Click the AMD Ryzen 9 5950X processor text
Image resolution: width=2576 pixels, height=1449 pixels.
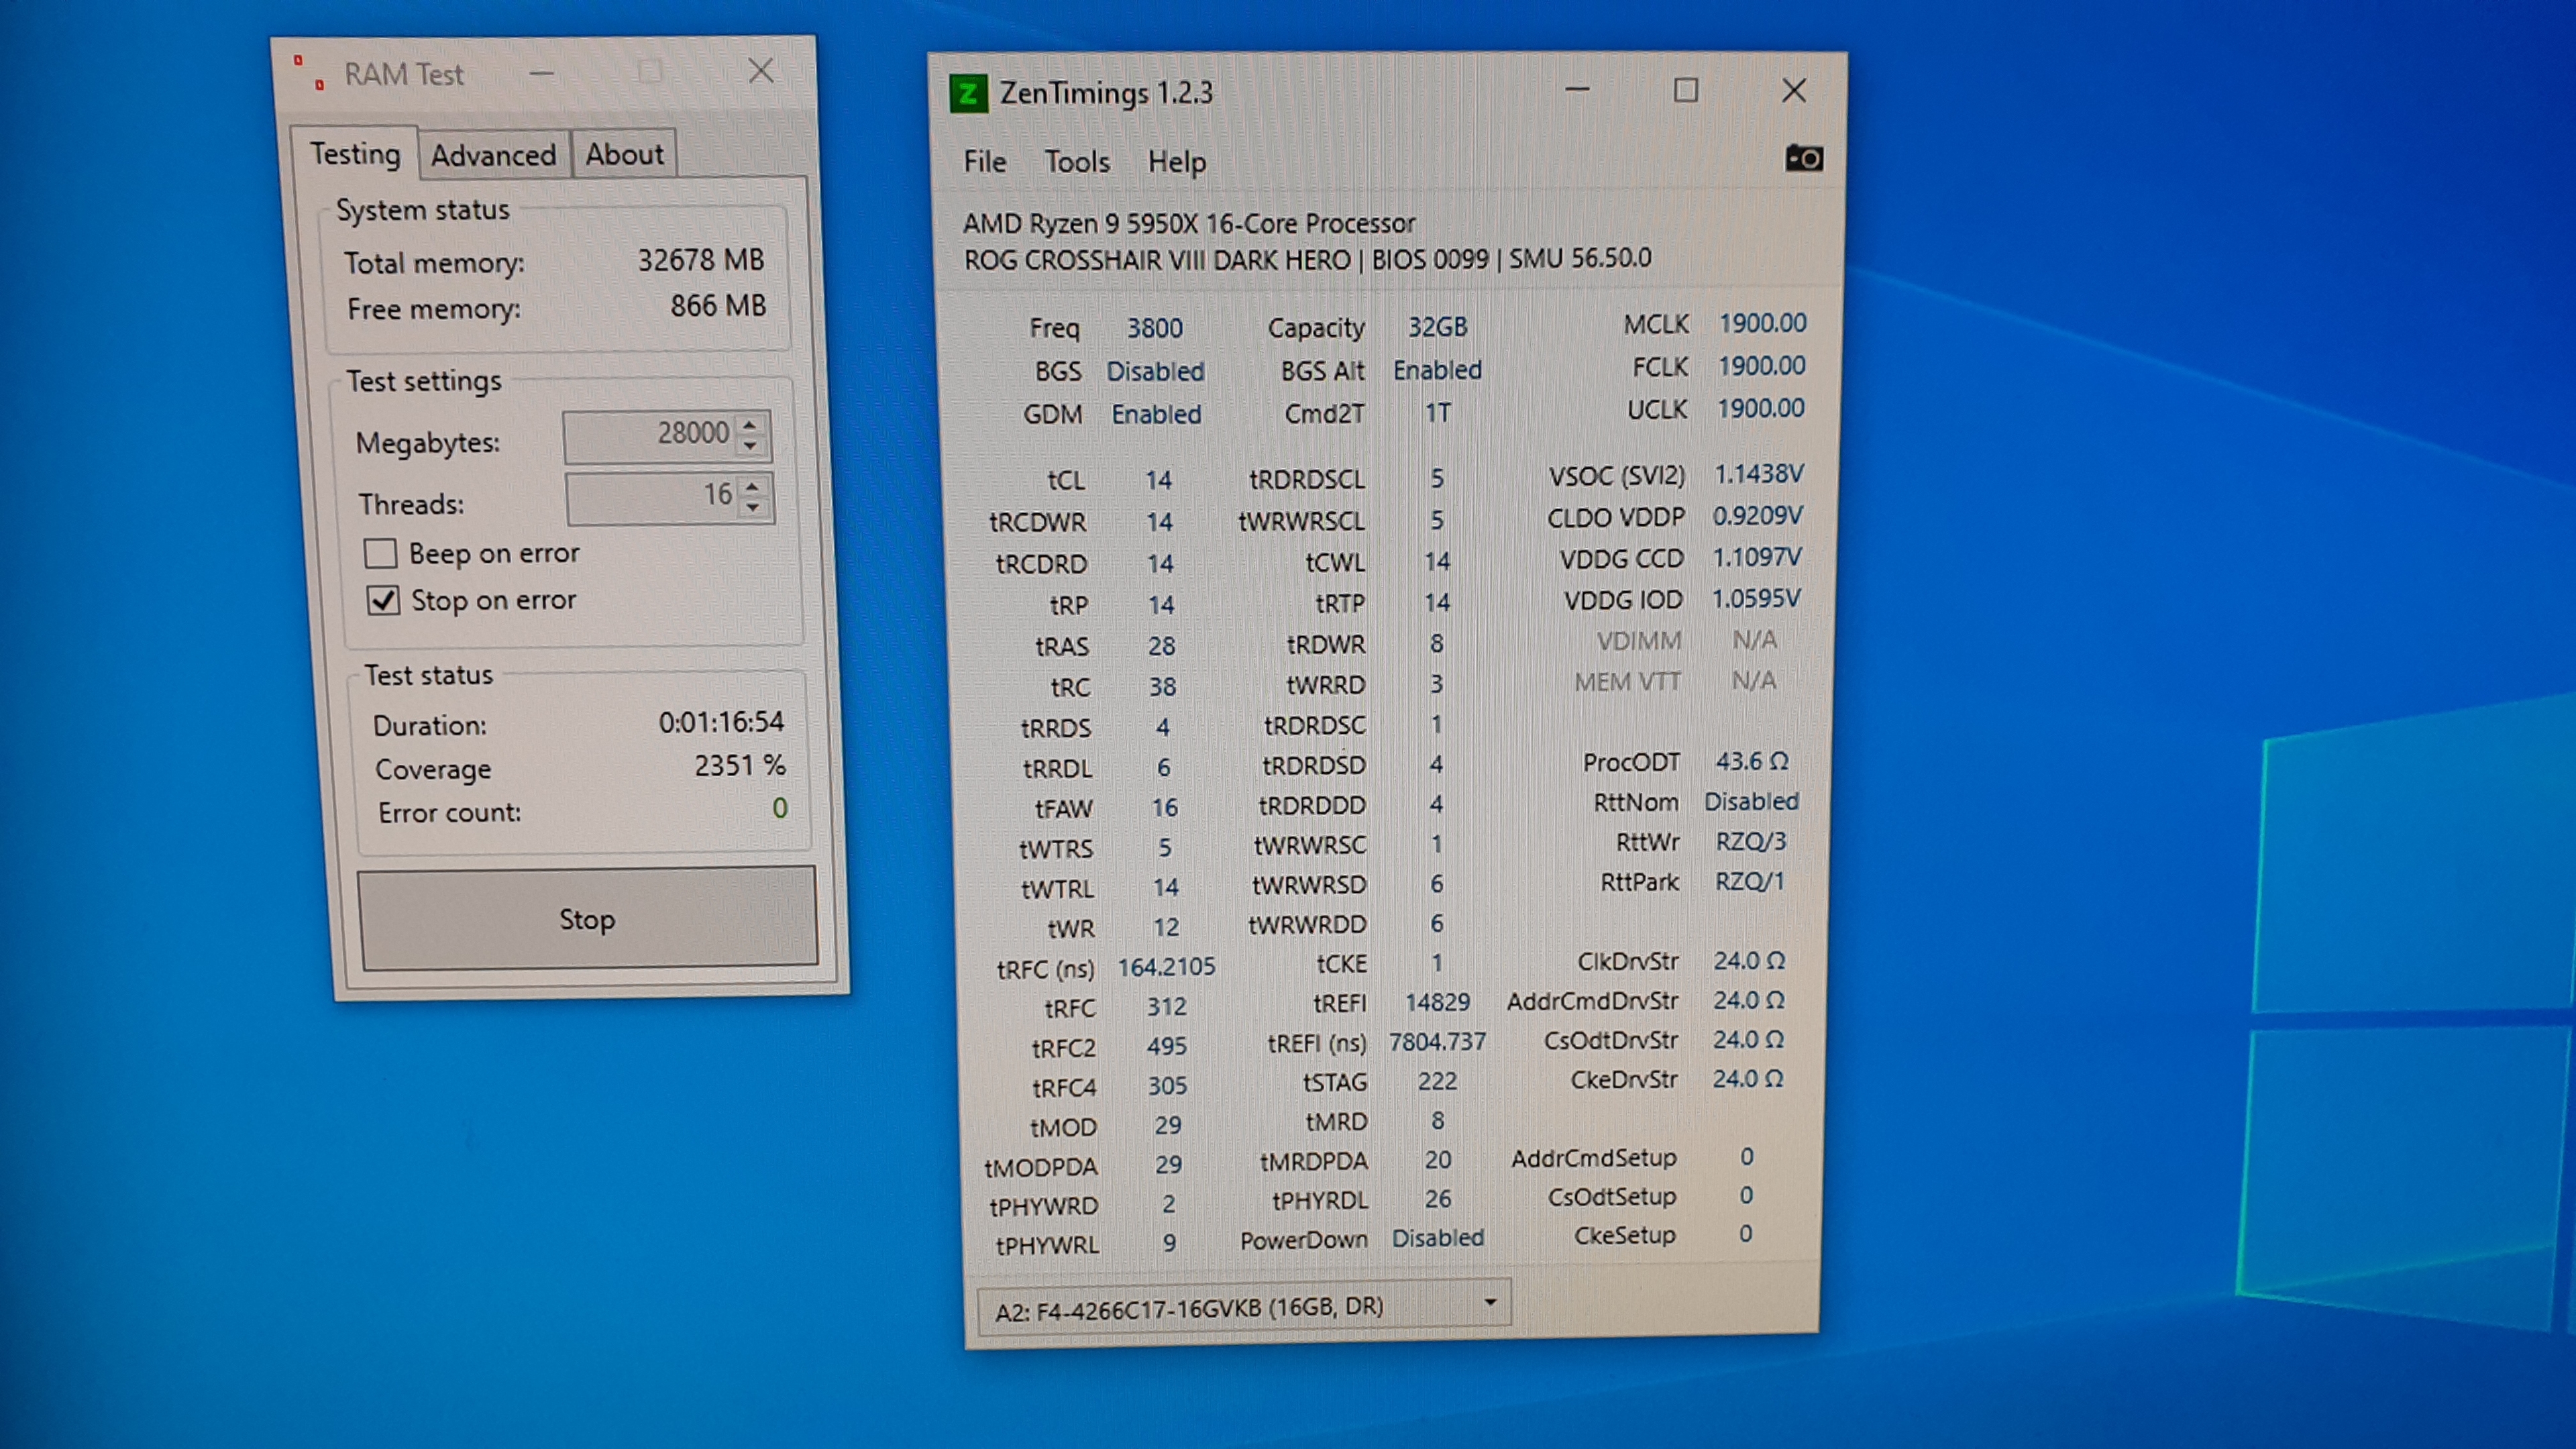click(1189, 223)
